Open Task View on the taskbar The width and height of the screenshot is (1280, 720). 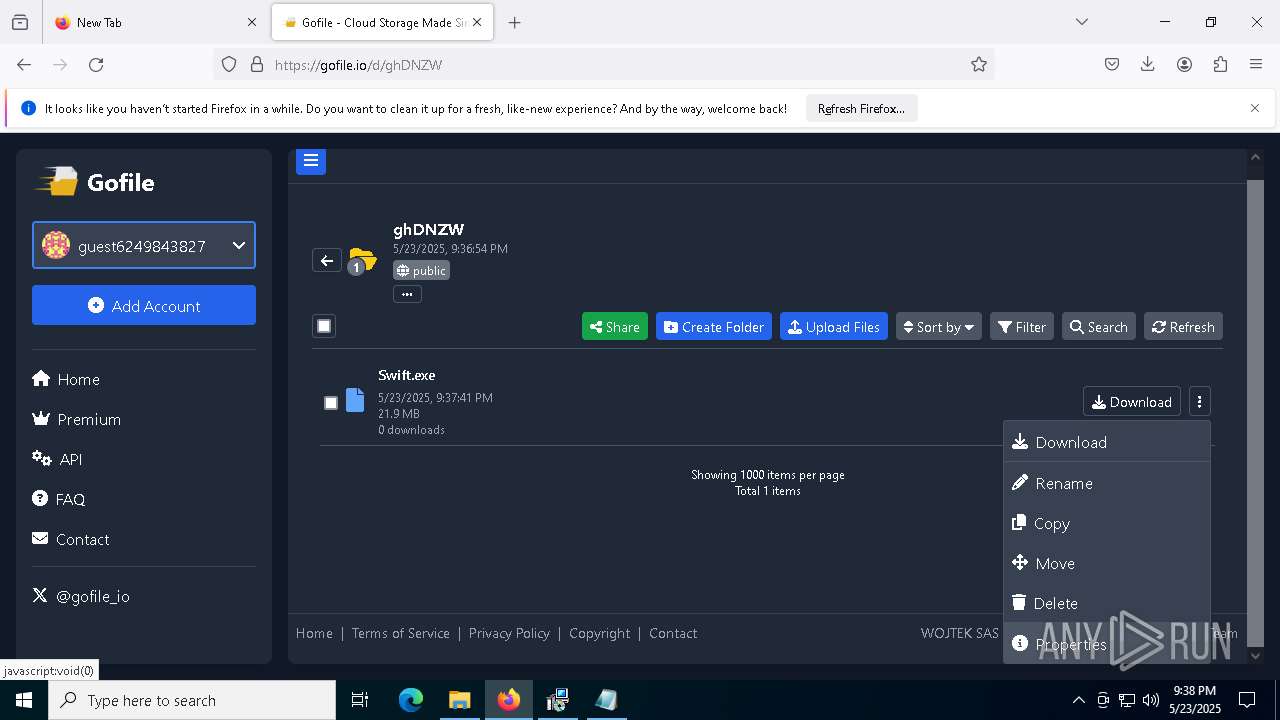click(360, 700)
